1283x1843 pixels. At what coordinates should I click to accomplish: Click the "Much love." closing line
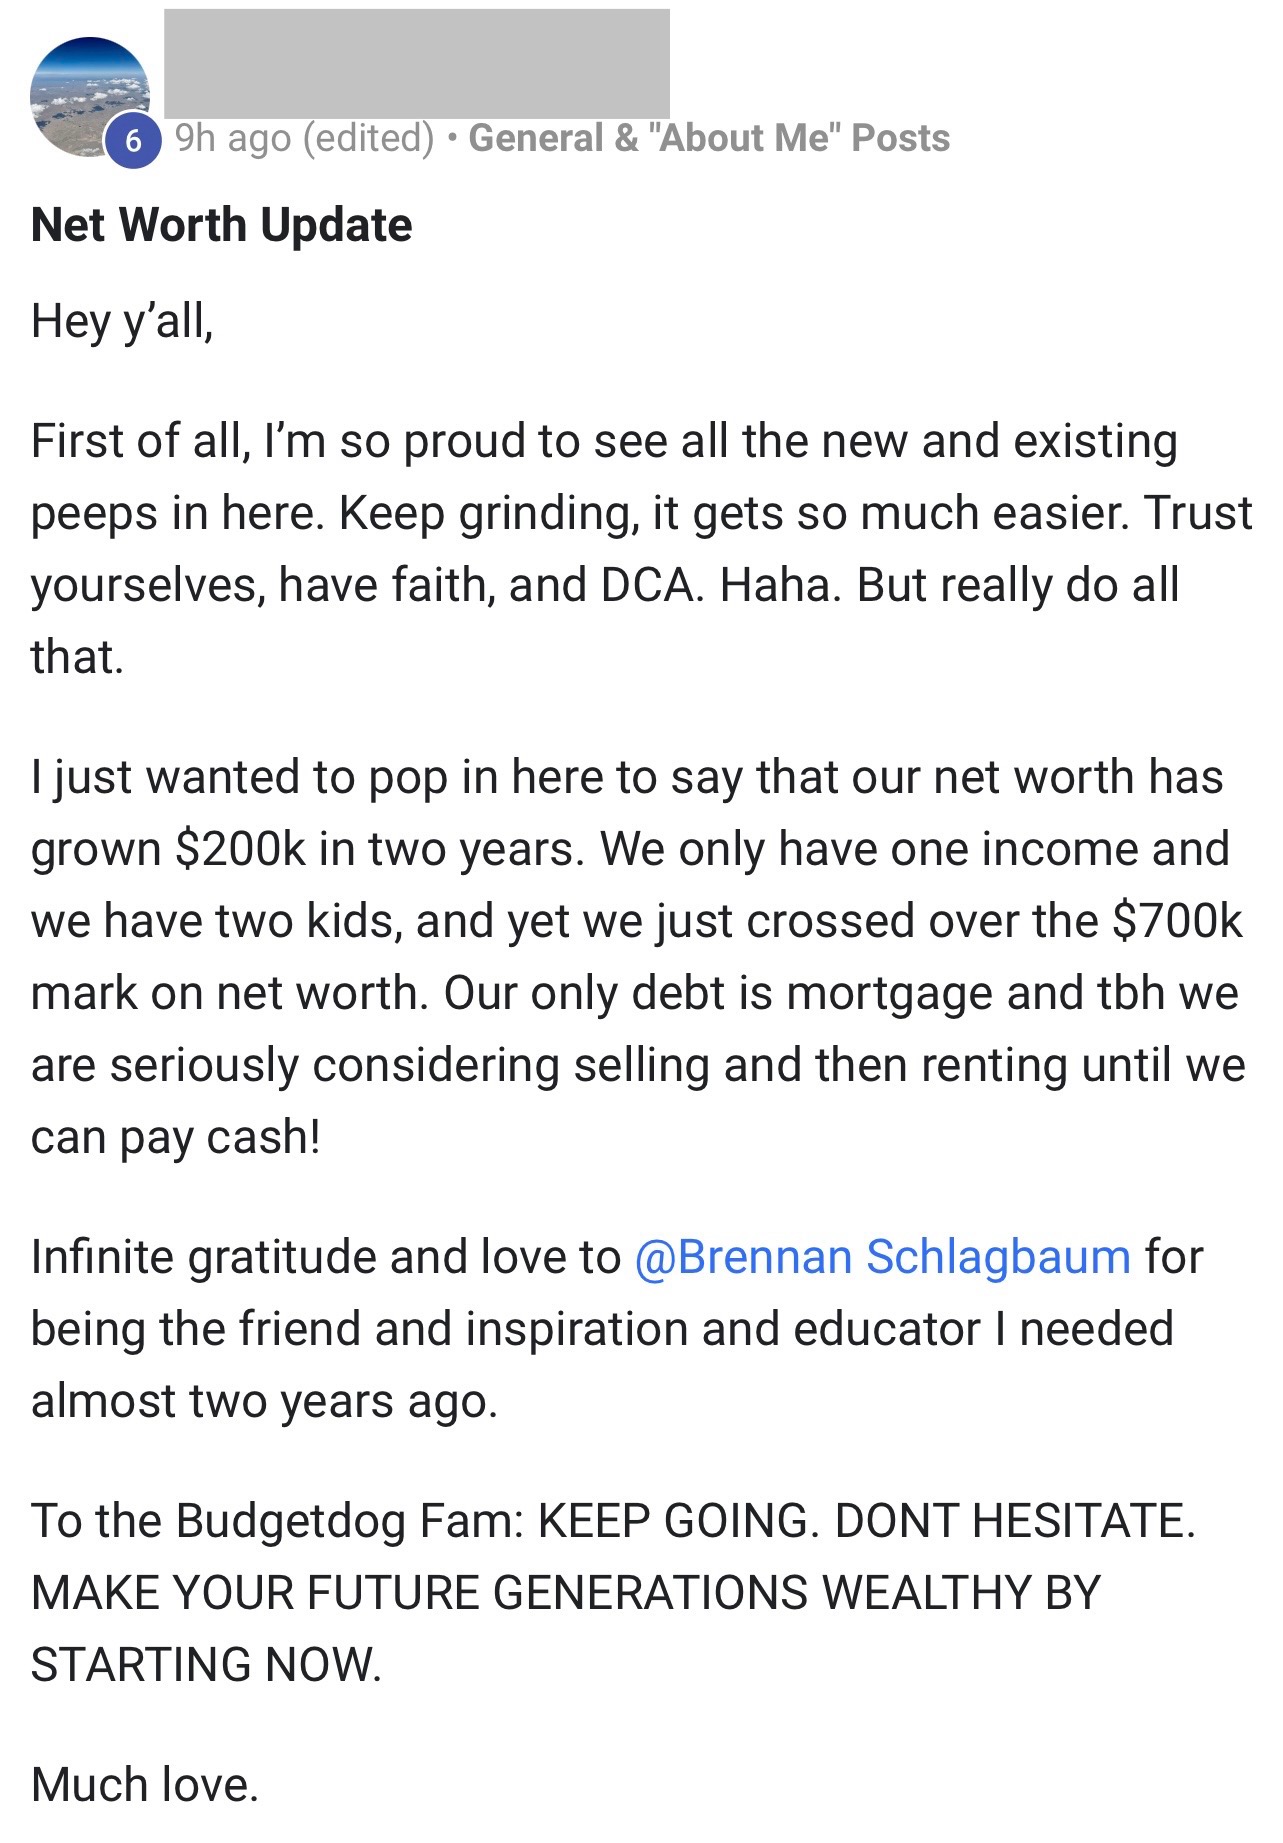pos(145,1785)
